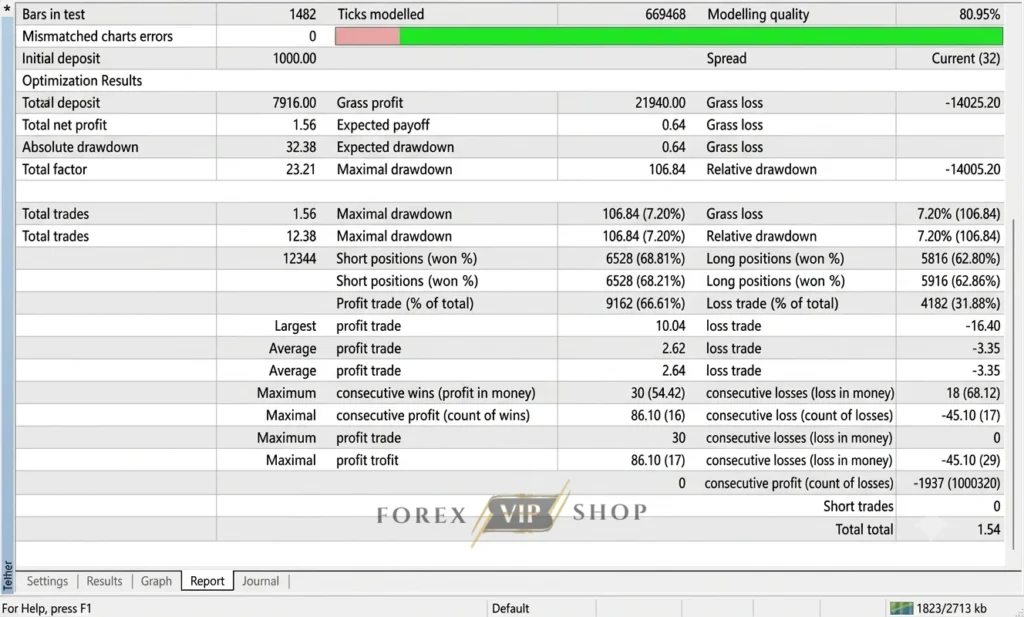Click the 'Total net profit' label

64,125
